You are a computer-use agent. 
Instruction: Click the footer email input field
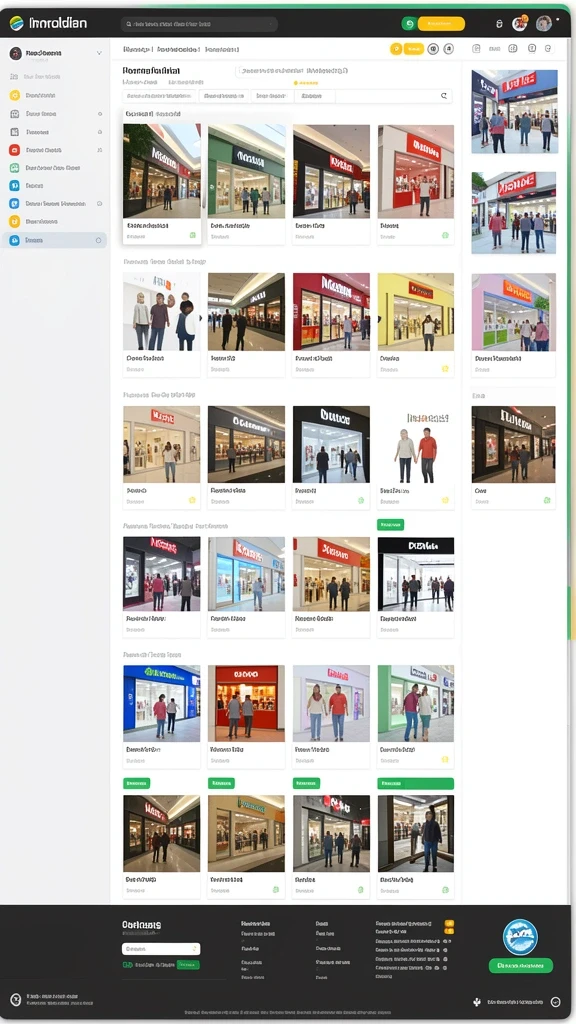(x=161, y=949)
